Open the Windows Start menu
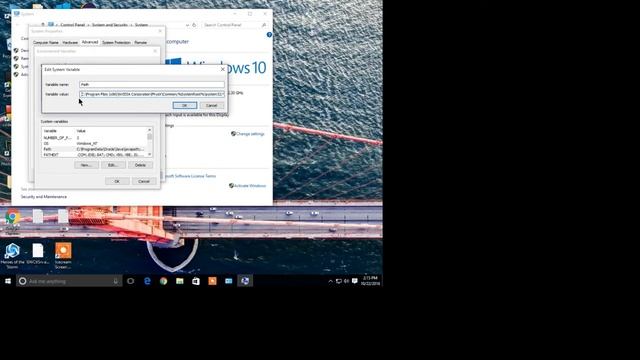Screen dimensions: 640x360 tap(8, 281)
